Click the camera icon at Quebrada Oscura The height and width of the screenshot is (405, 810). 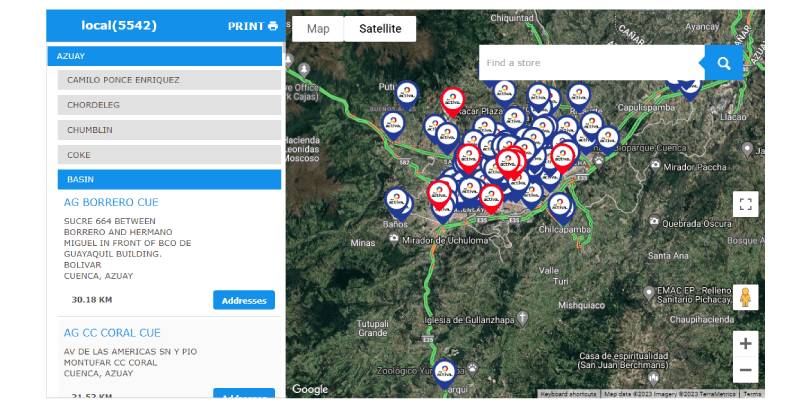point(654,222)
